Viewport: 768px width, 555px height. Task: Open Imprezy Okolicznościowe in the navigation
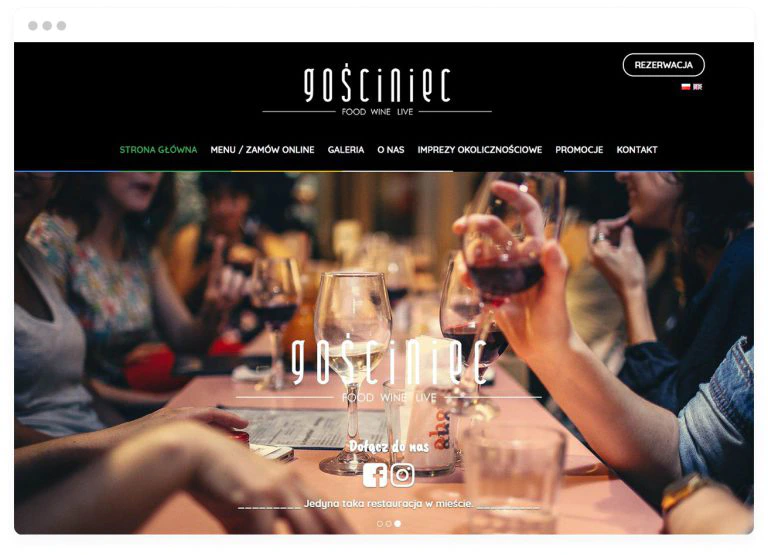480,150
